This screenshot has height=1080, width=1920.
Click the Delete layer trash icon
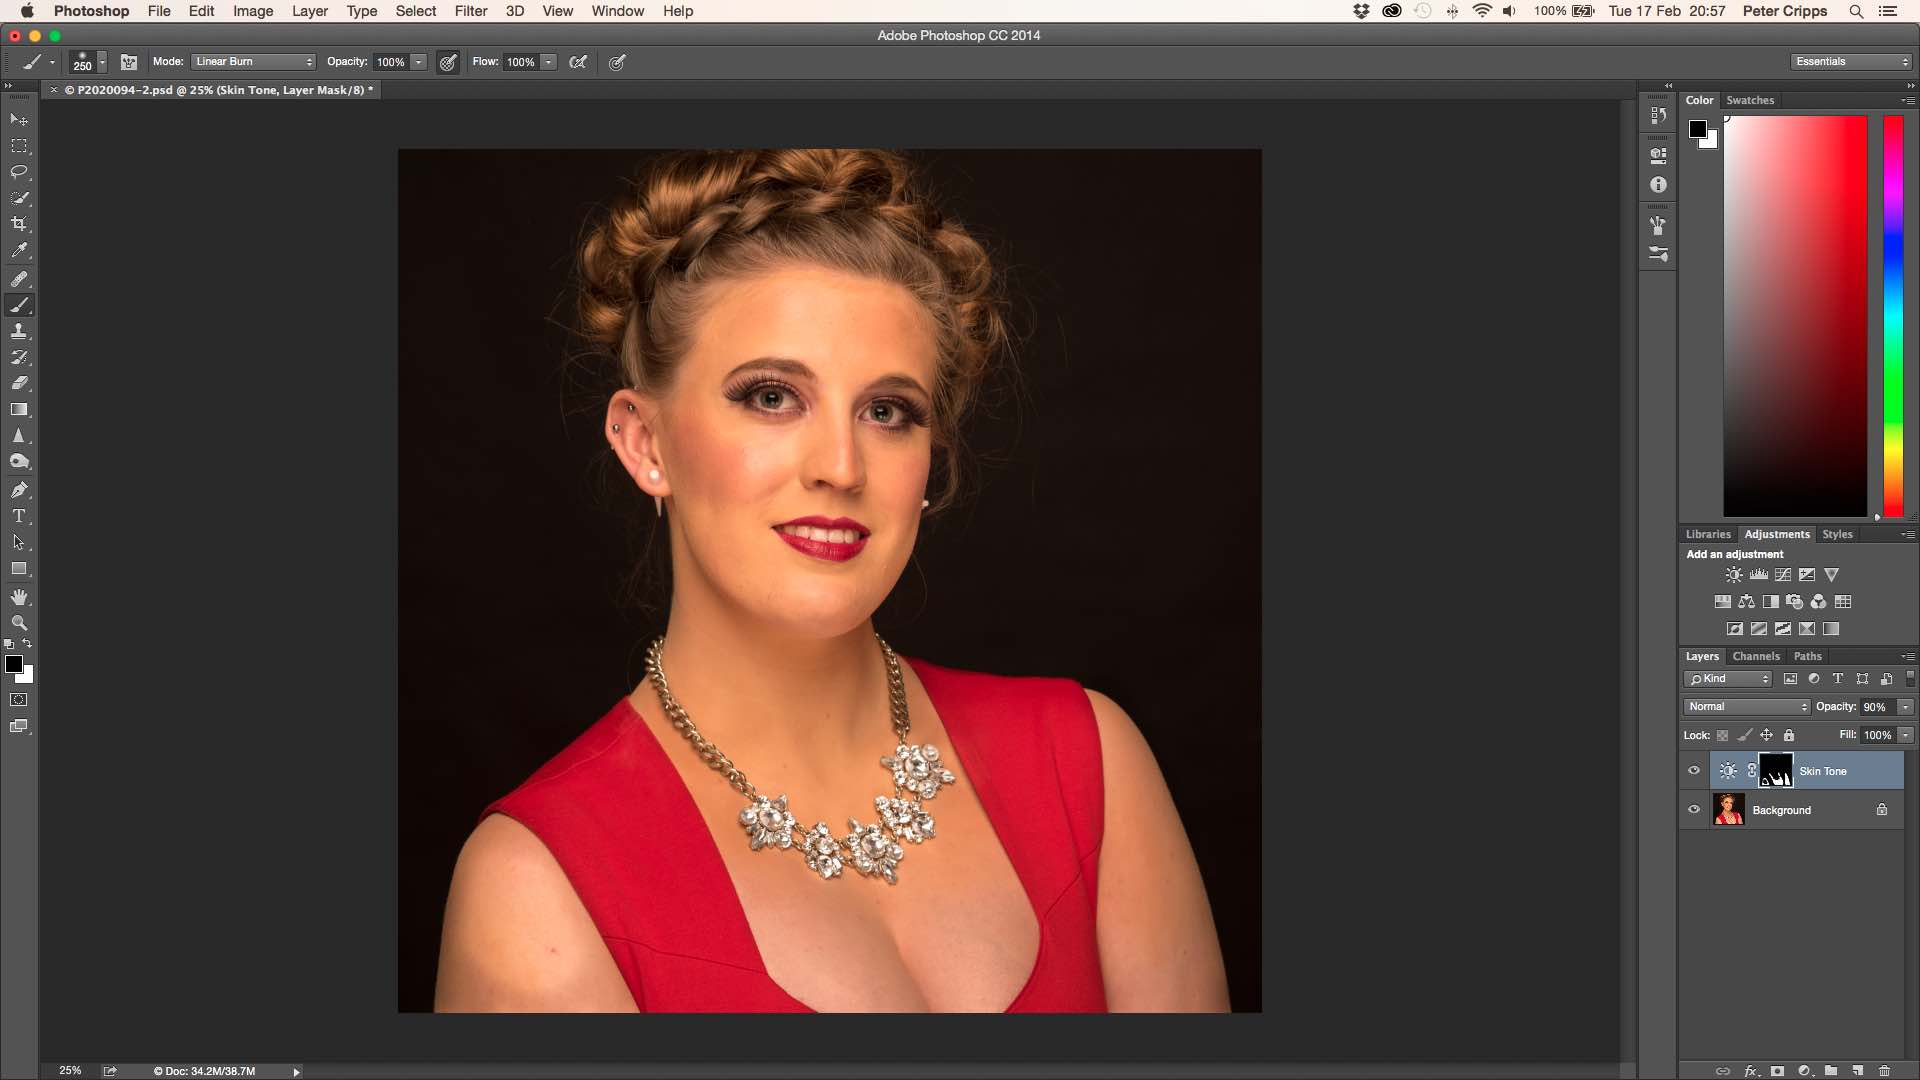1884,1070
